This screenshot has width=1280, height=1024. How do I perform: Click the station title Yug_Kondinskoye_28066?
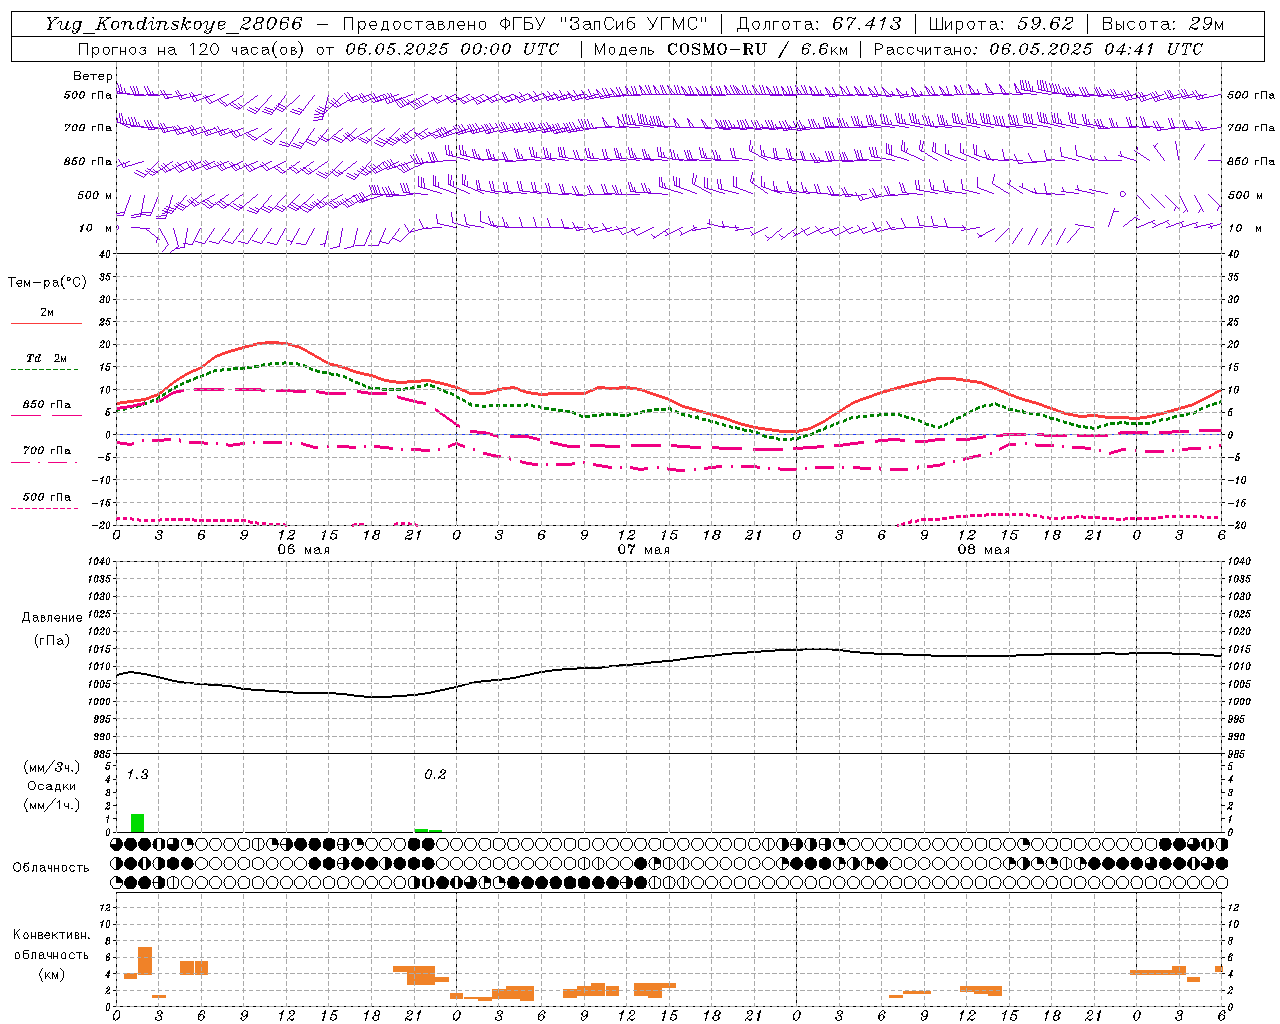point(173,24)
